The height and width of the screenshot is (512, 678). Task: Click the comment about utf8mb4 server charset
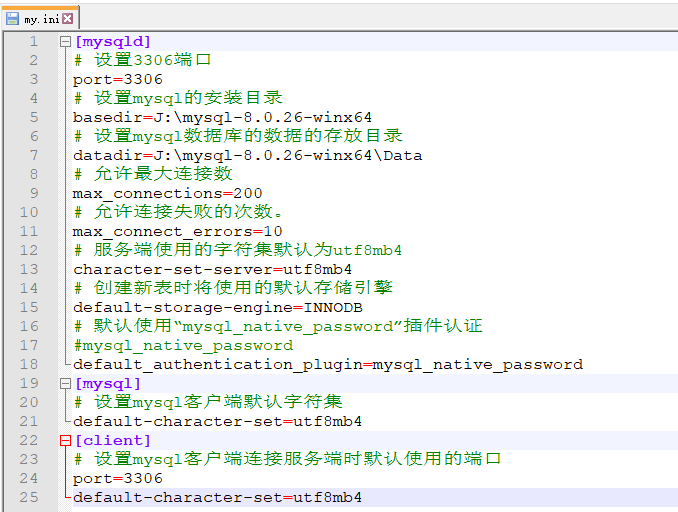coord(238,250)
